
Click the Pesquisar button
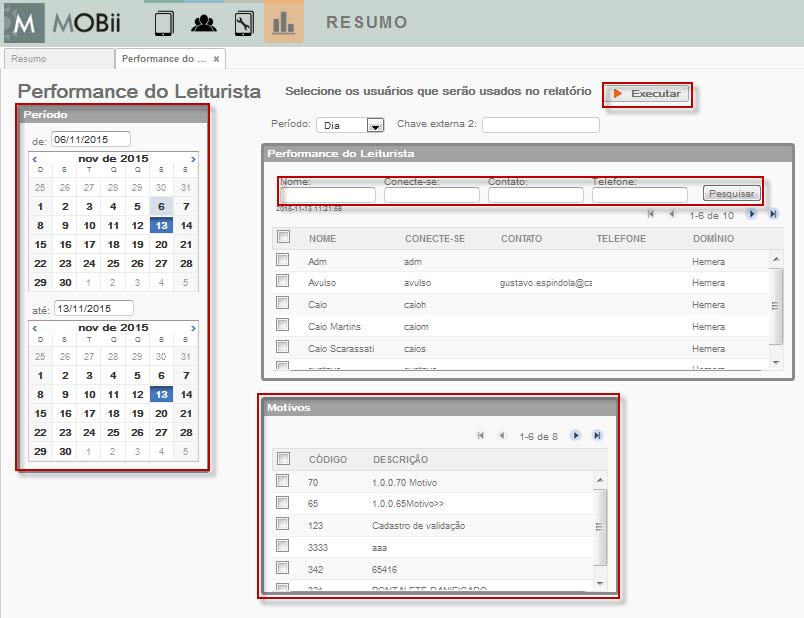[x=731, y=193]
